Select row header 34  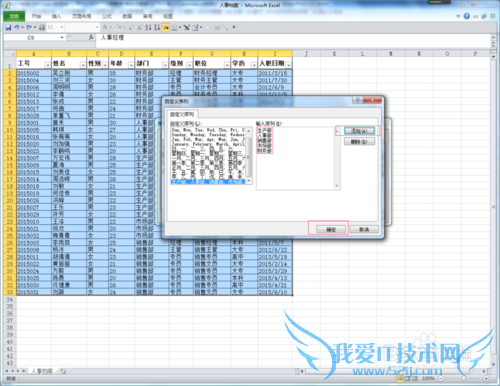pos(10,299)
